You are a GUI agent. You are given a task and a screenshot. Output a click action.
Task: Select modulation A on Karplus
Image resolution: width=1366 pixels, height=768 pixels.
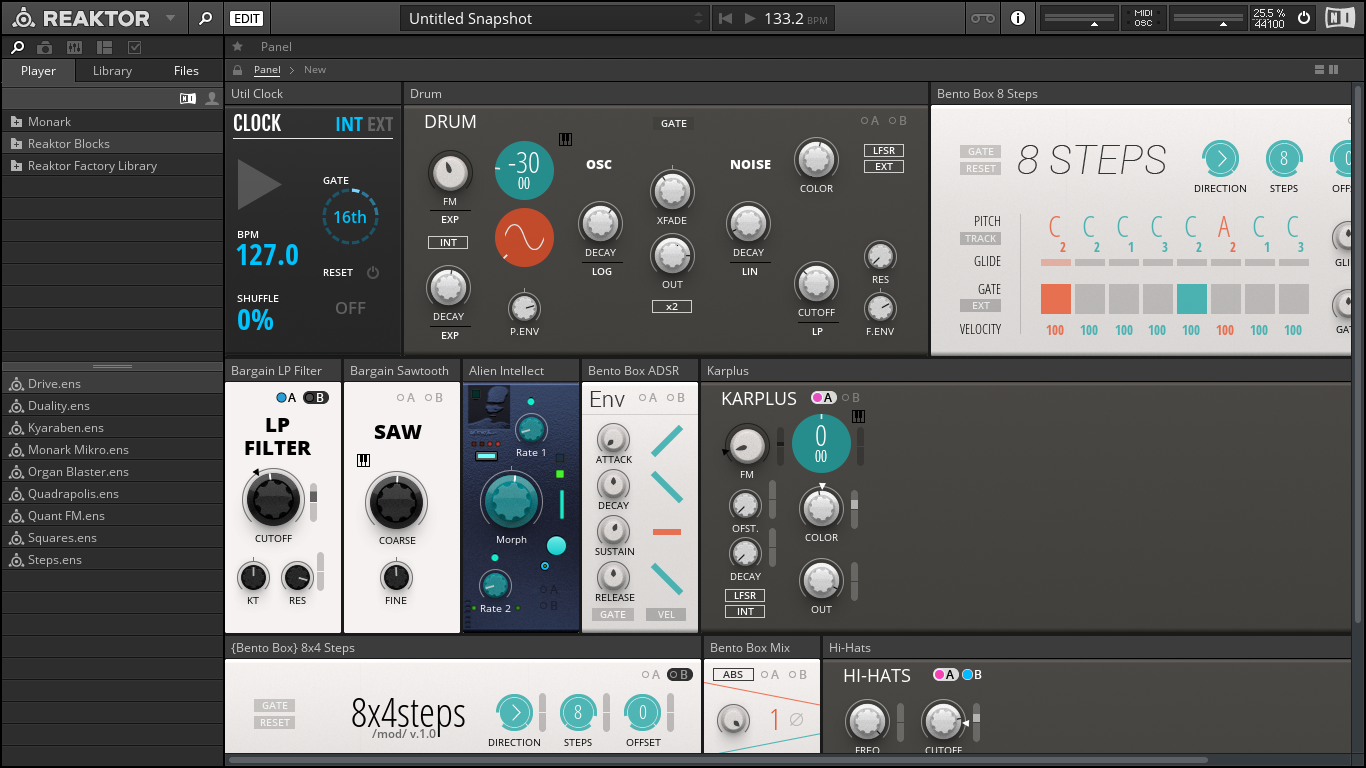pyautogui.click(x=823, y=398)
